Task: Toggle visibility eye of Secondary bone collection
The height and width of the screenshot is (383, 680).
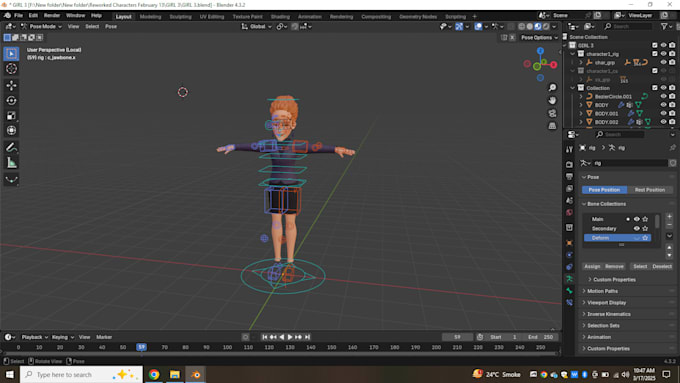Action: coord(636,229)
